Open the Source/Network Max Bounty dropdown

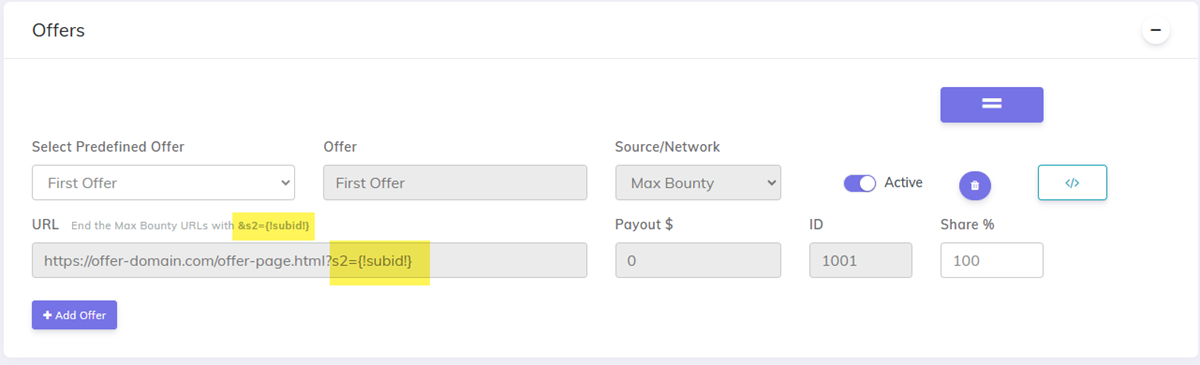[698, 183]
